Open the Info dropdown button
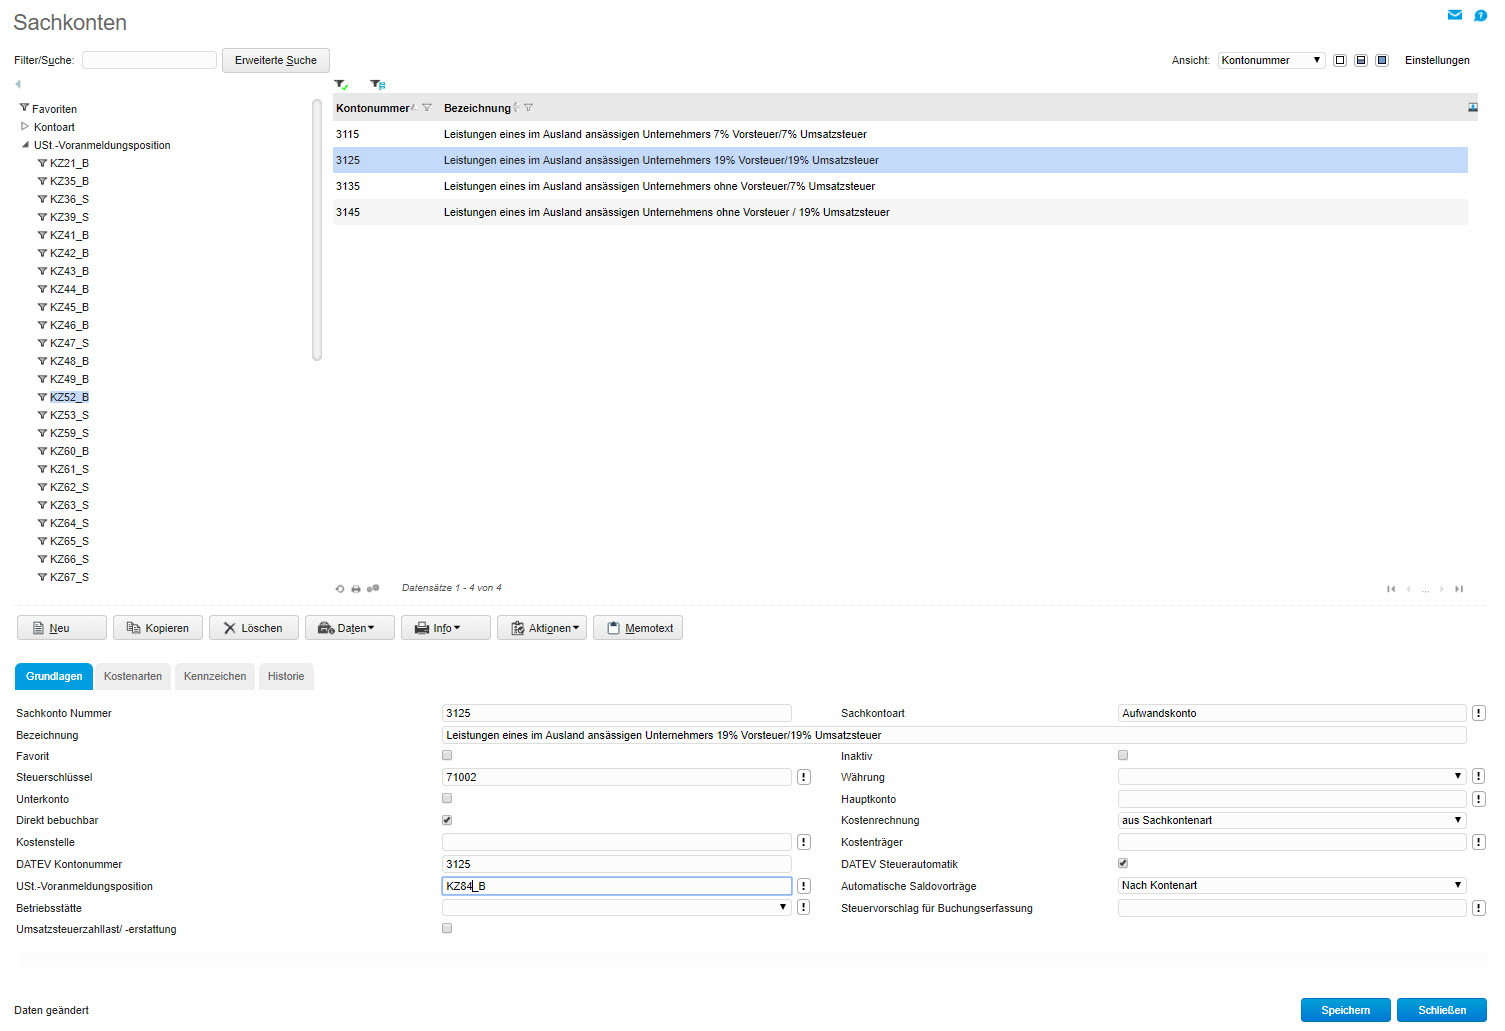Screen dimensions: 1505x1031 point(446,628)
